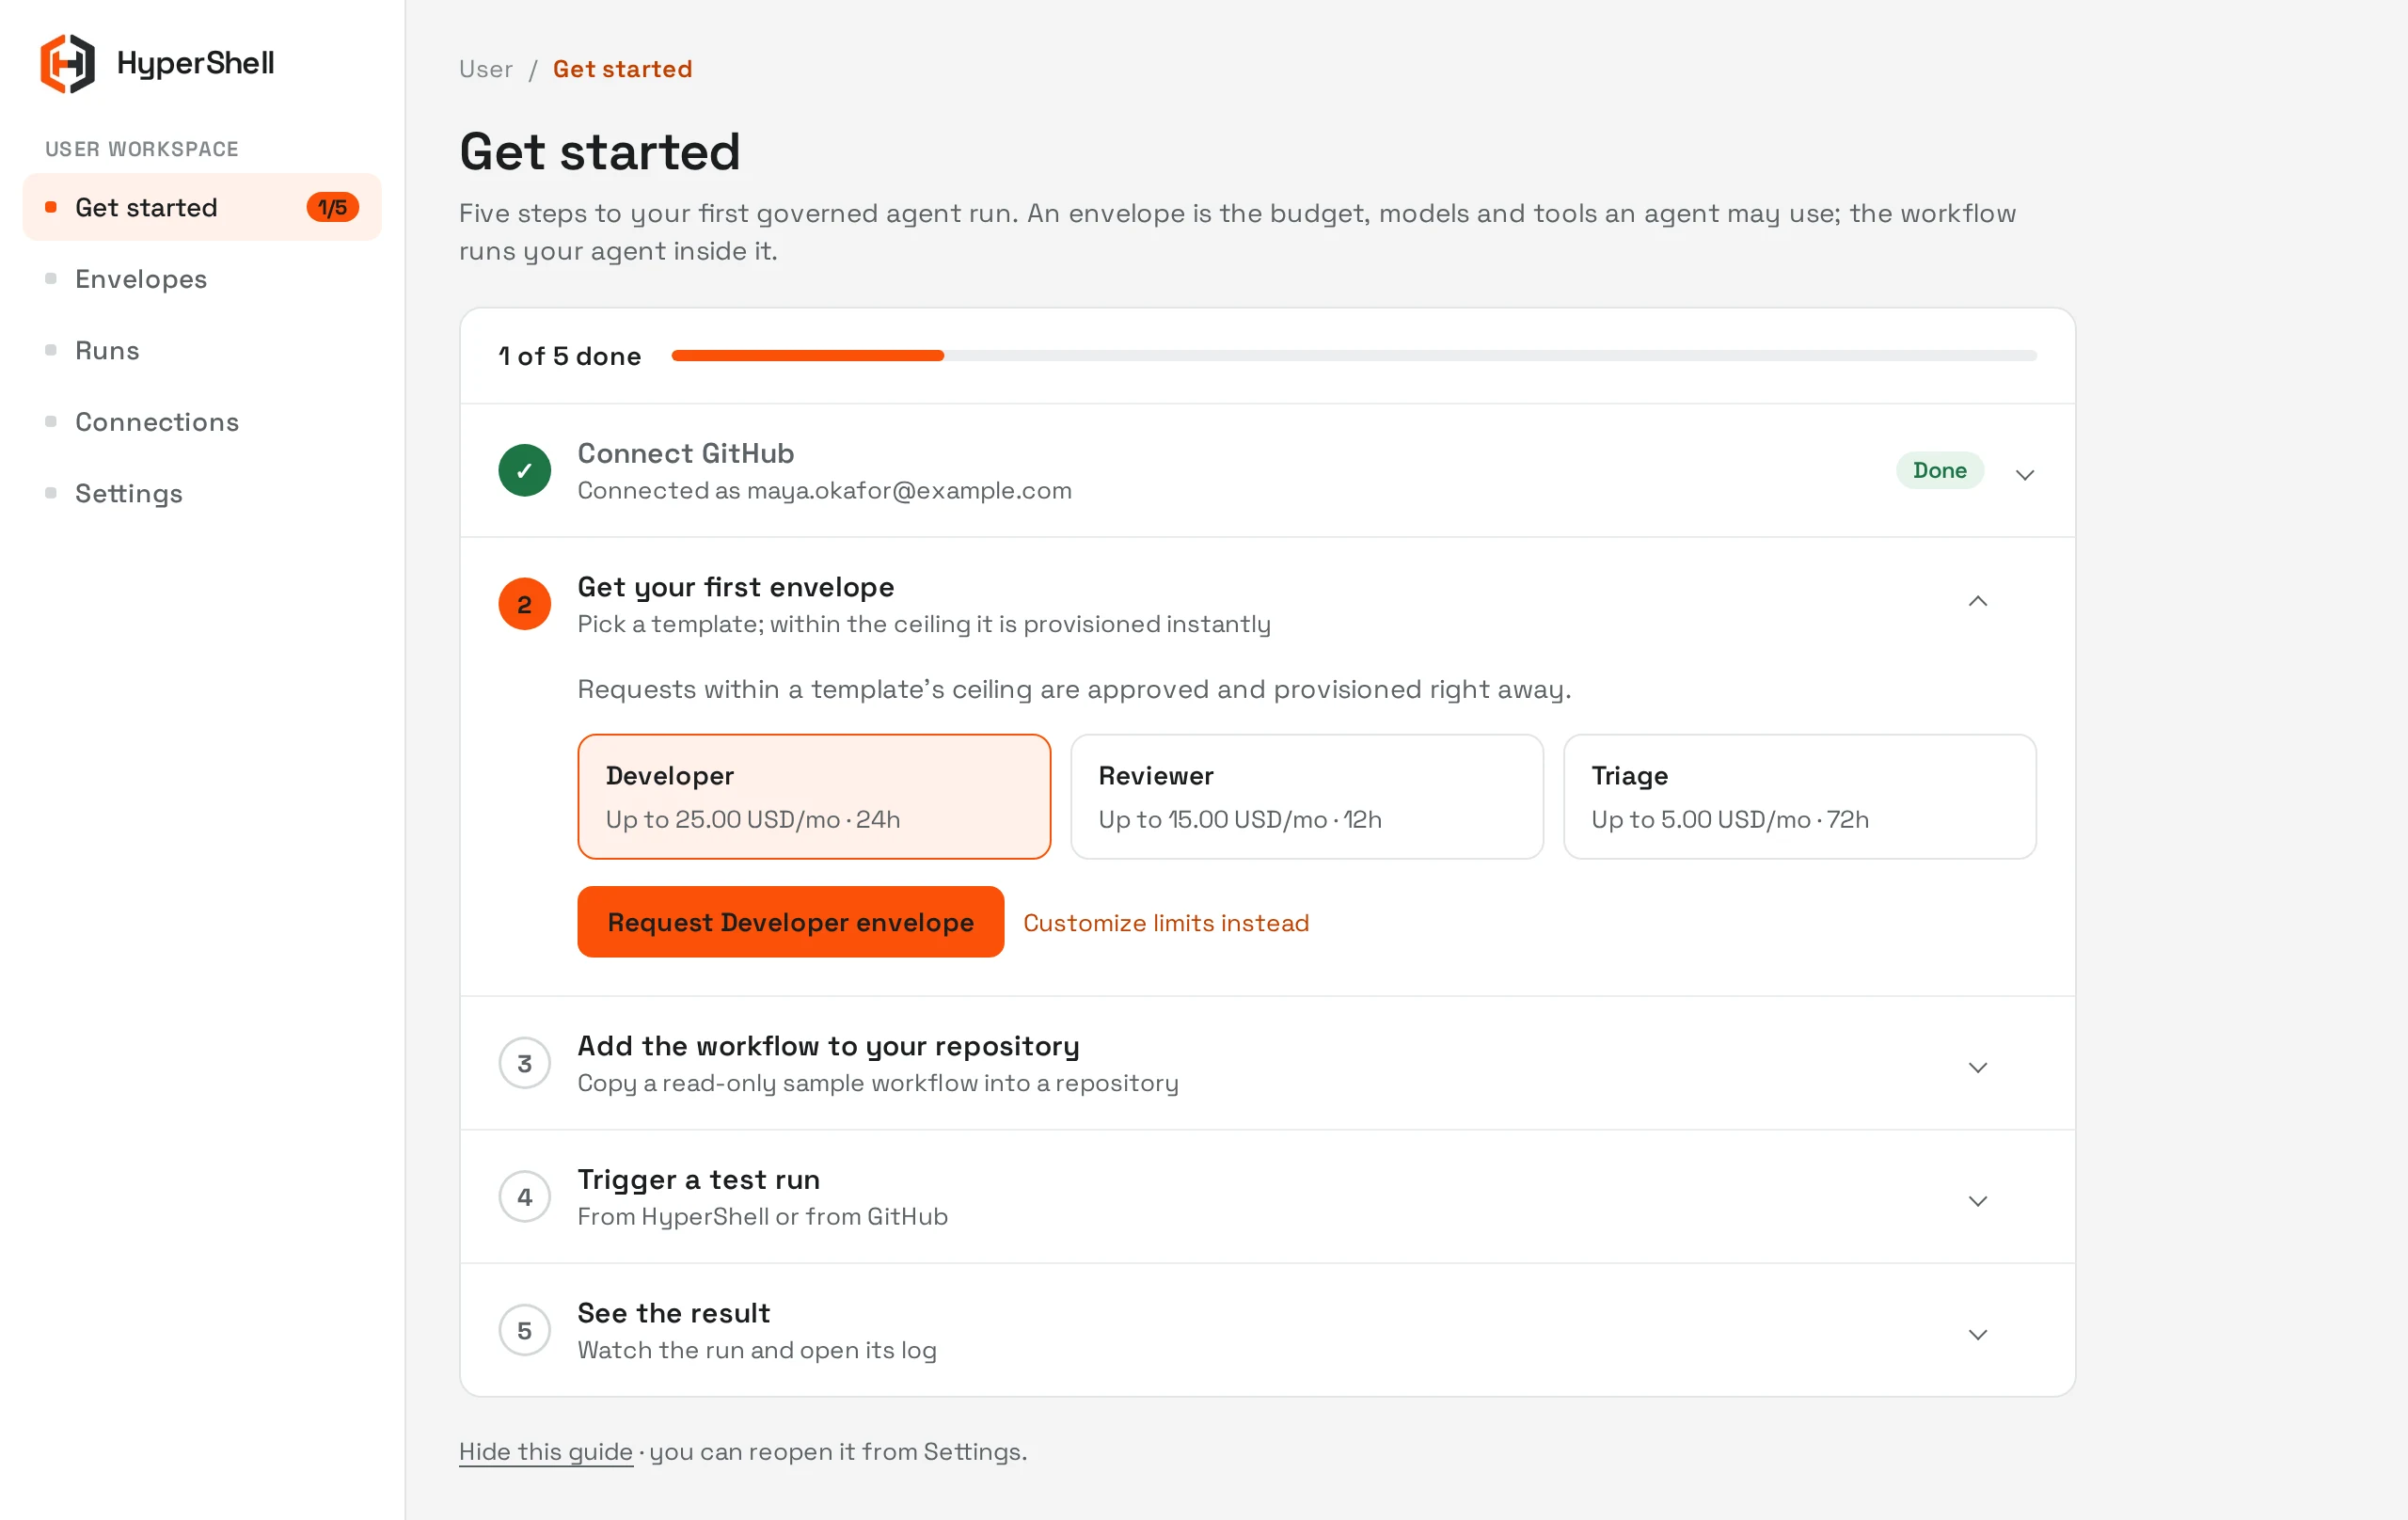Click the Get started breadcrumb

pos(622,69)
